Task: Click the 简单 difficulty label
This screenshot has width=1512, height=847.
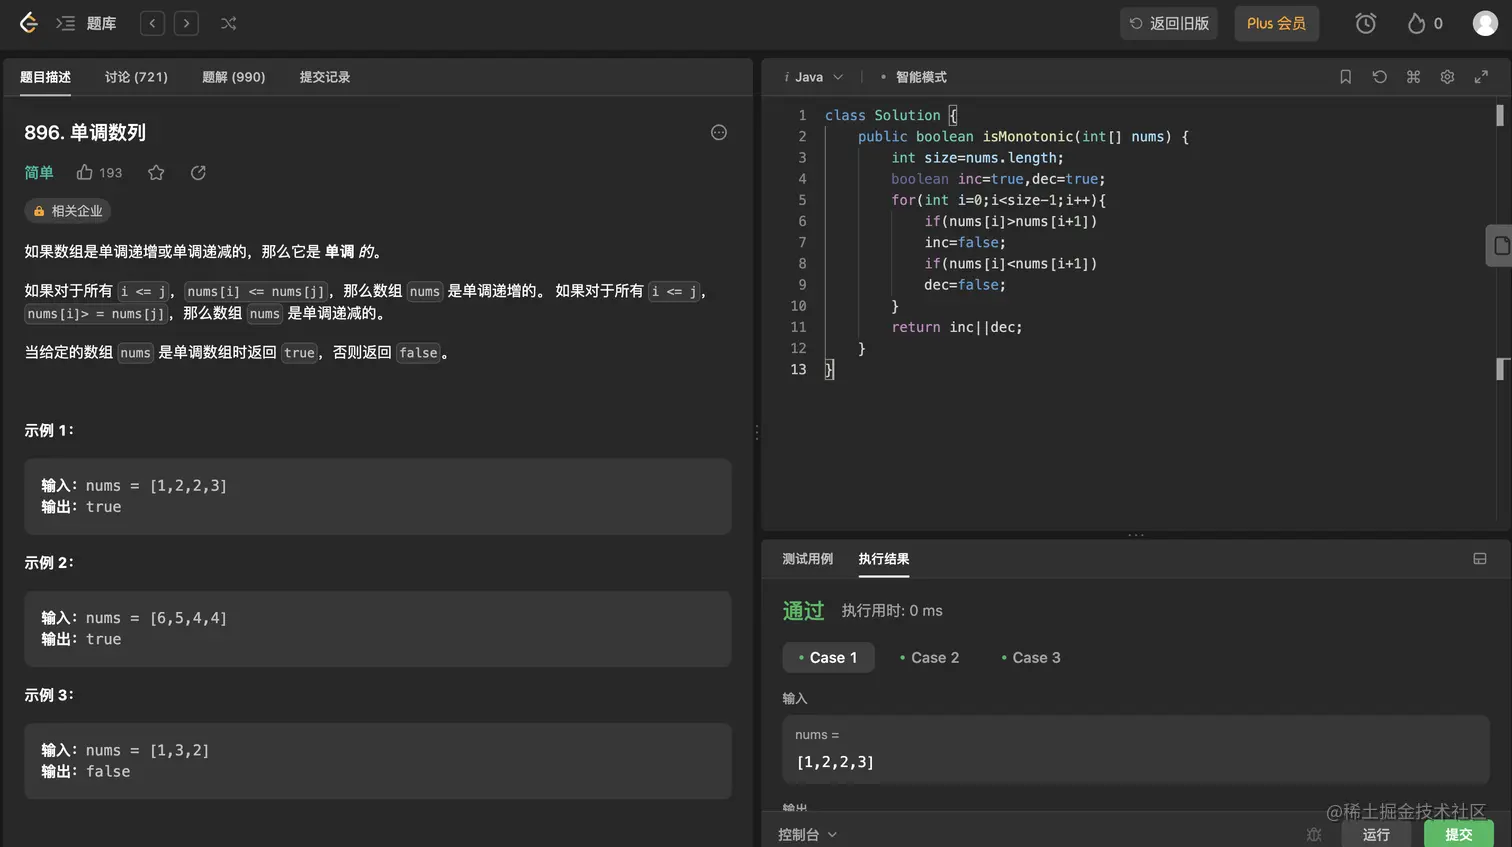Action: click(39, 172)
